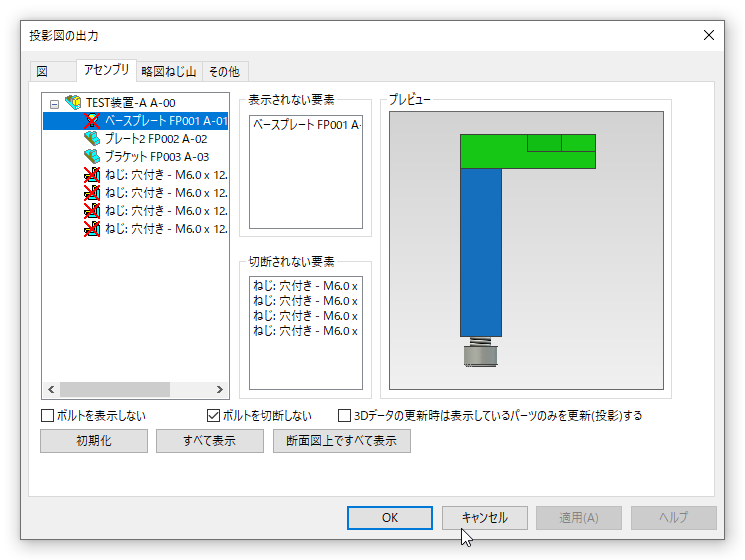The height and width of the screenshot is (560, 745).
Task: Open the 図 tab
Action: tap(52, 71)
